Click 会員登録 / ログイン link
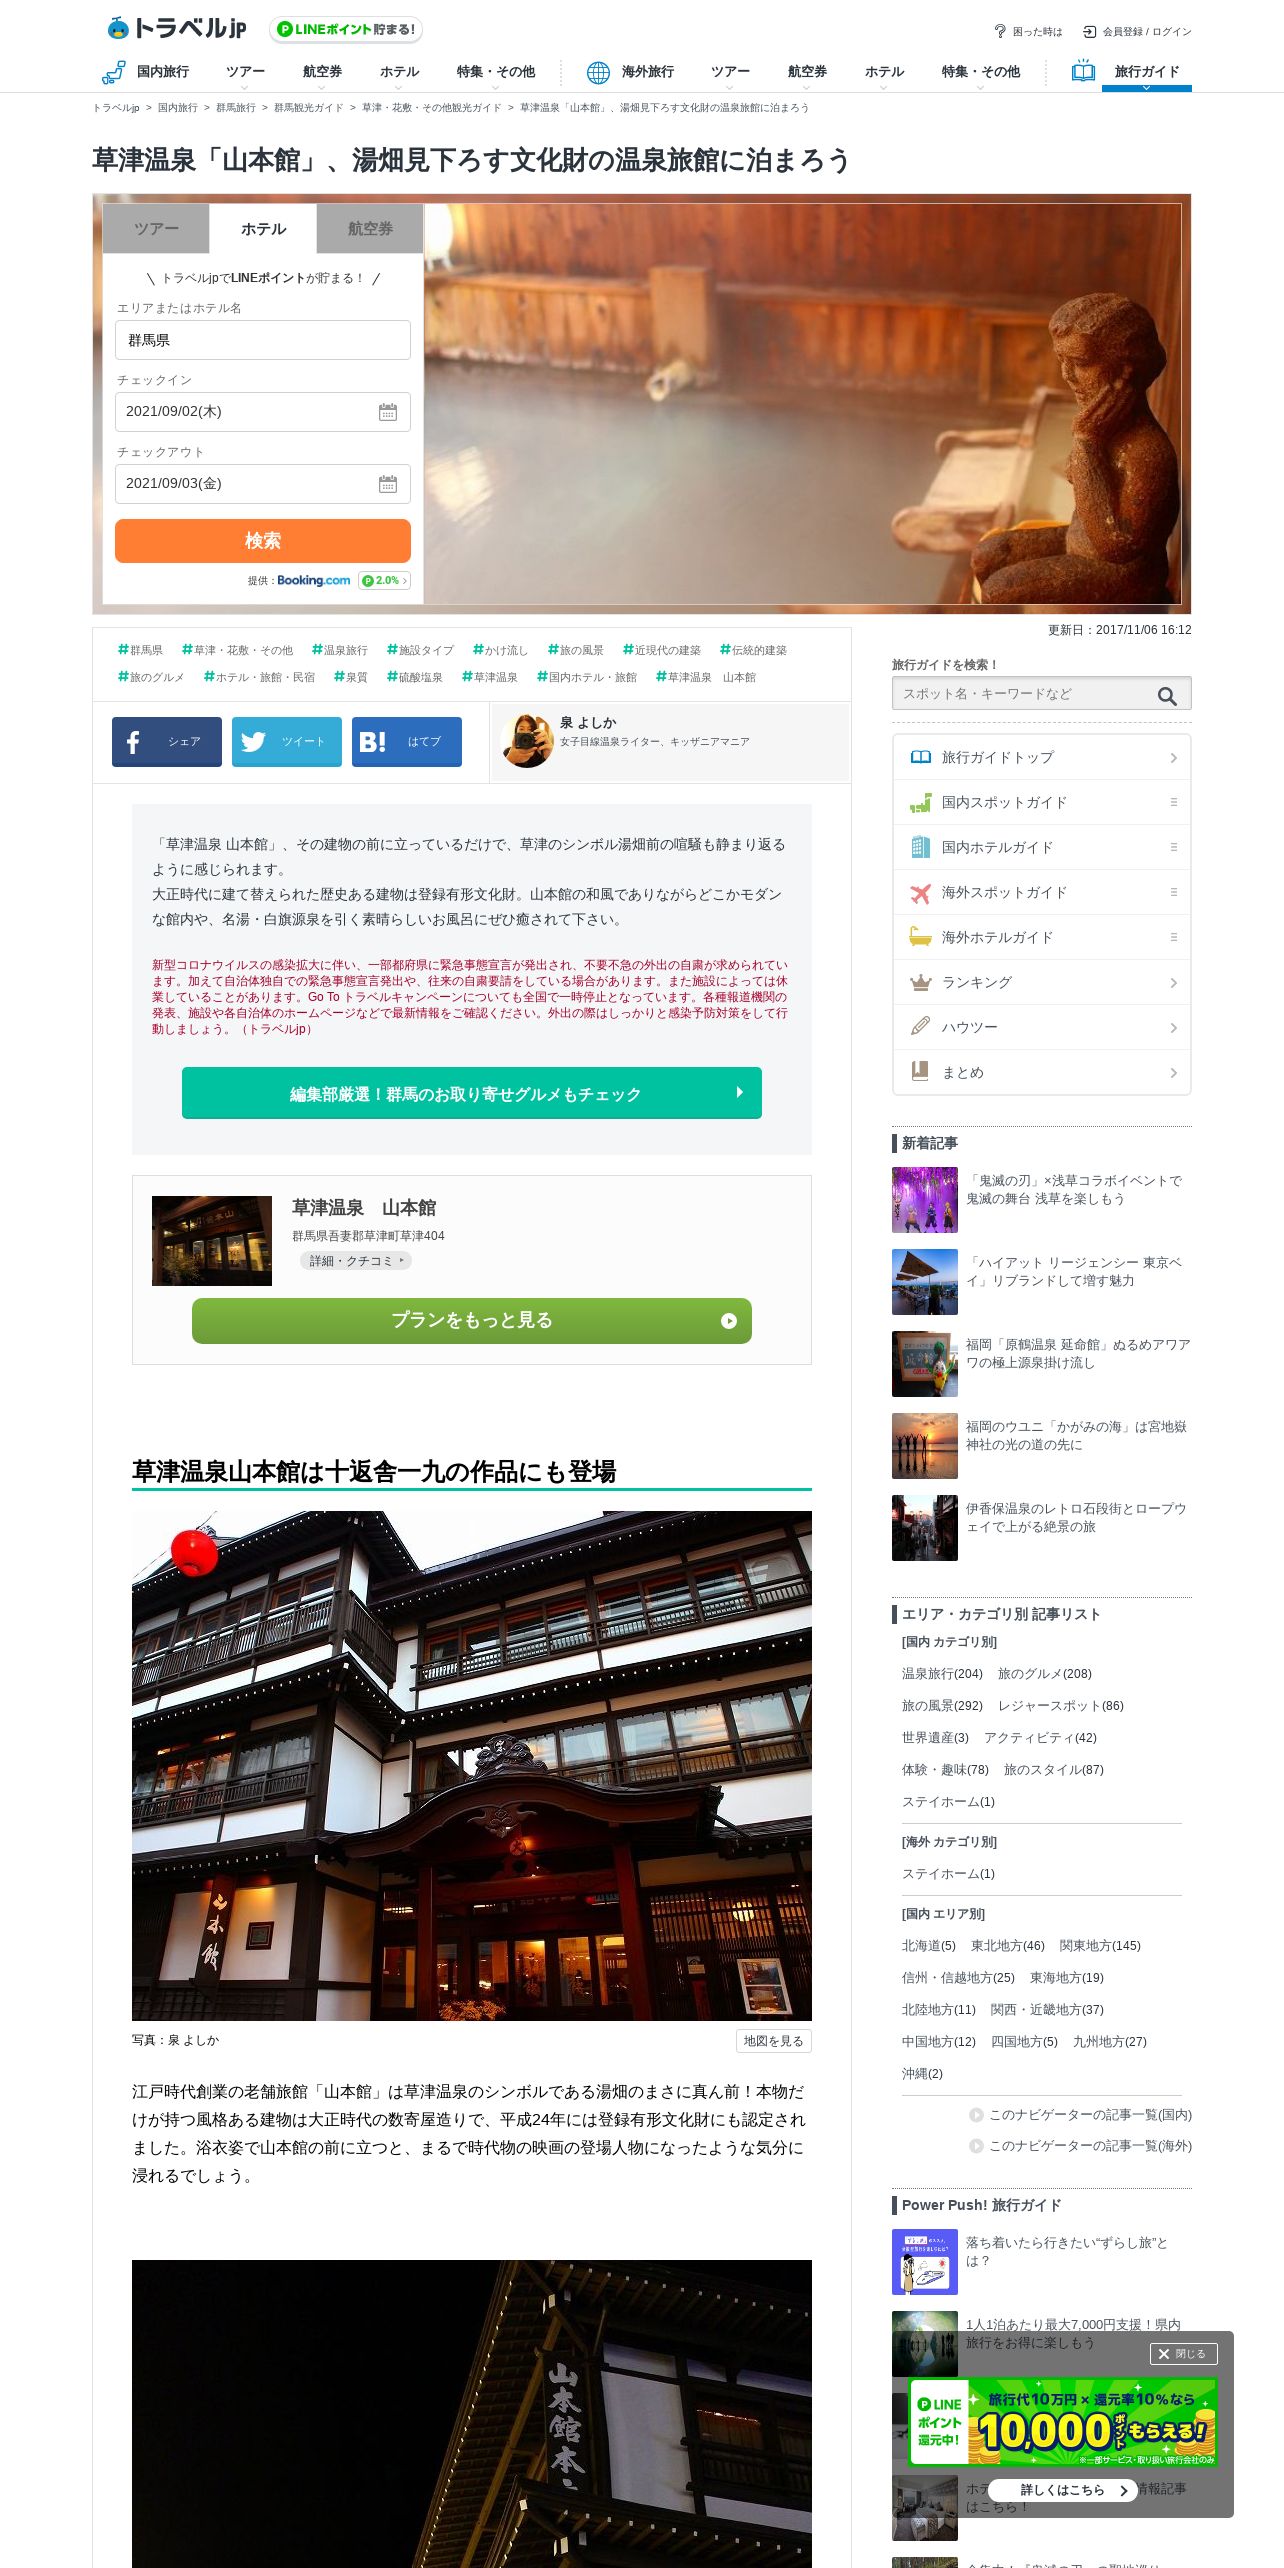 tap(1138, 32)
